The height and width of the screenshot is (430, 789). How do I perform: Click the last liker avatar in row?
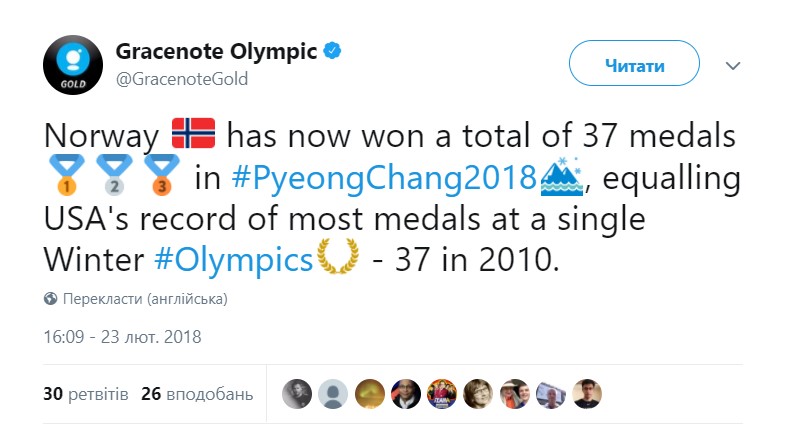tap(590, 395)
